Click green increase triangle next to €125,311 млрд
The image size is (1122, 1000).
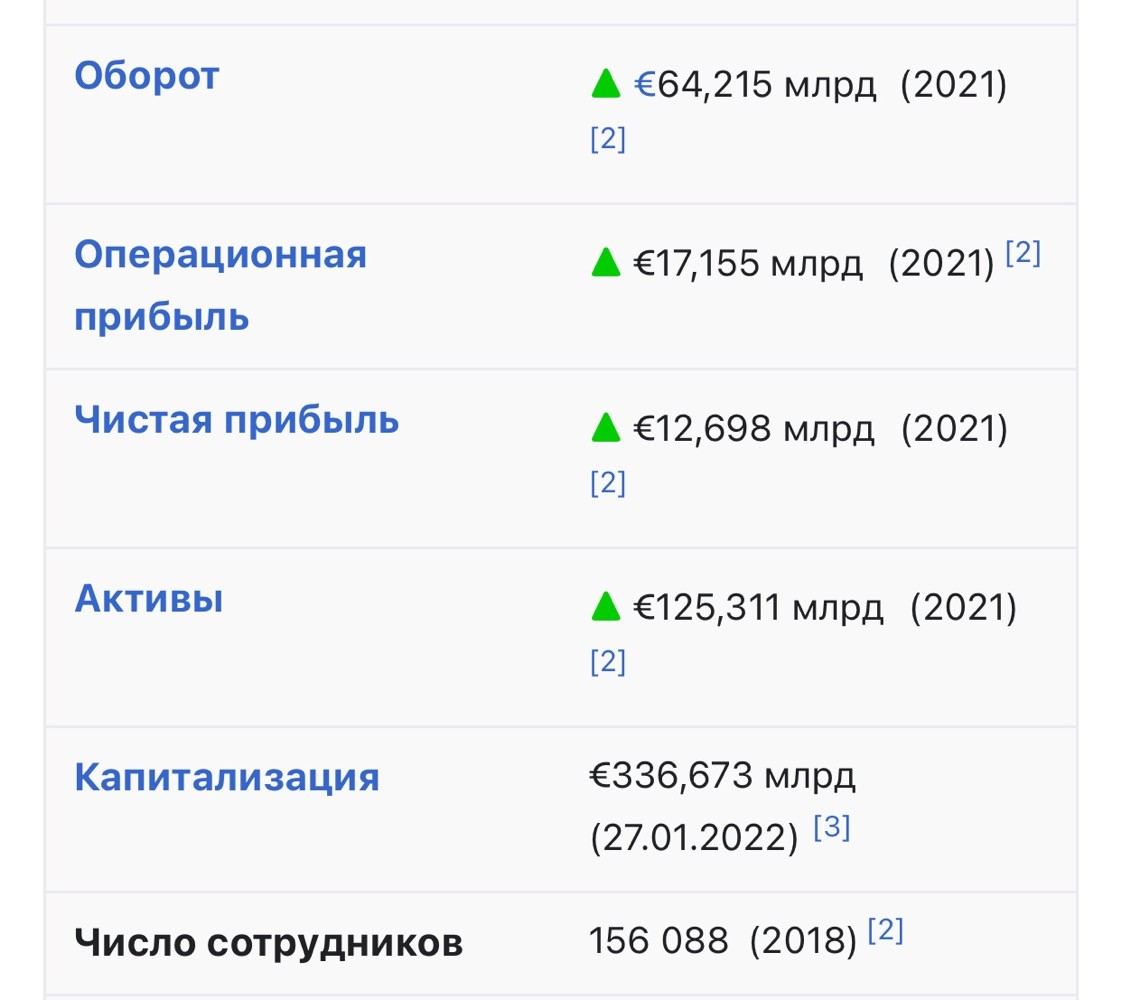[x=605, y=607]
